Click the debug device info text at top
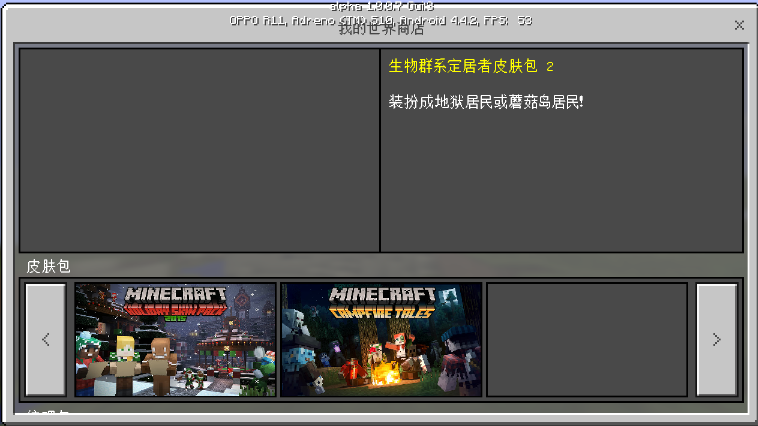 click(x=380, y=19)
